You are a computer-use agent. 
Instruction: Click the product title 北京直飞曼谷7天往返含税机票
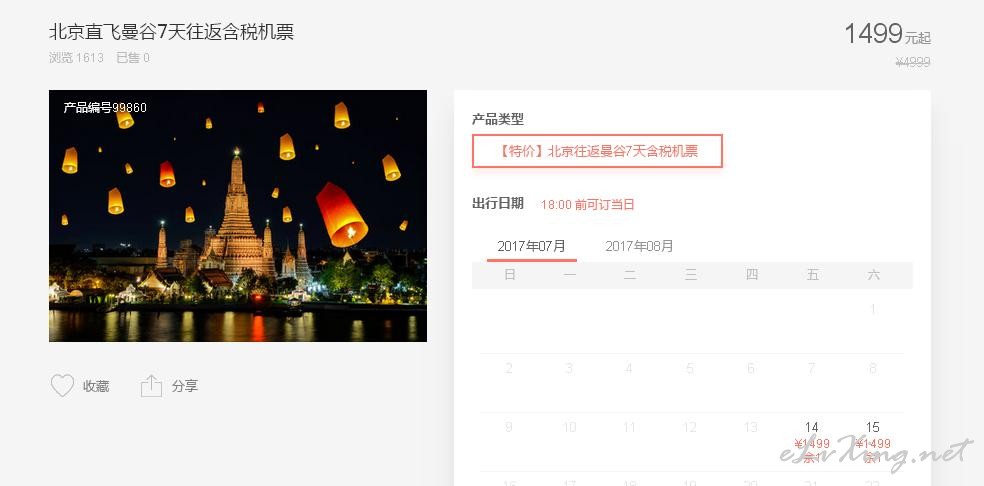click(x=171, y=32)
